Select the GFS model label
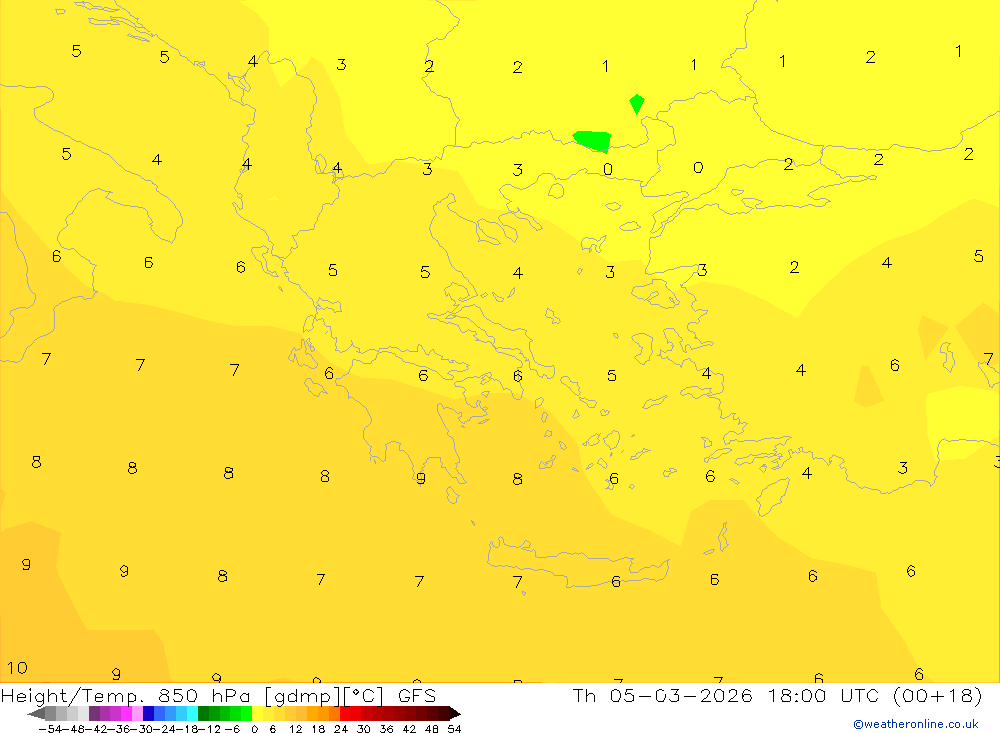The width and height of the screenshot is (1000, 733). pos(417,696)
